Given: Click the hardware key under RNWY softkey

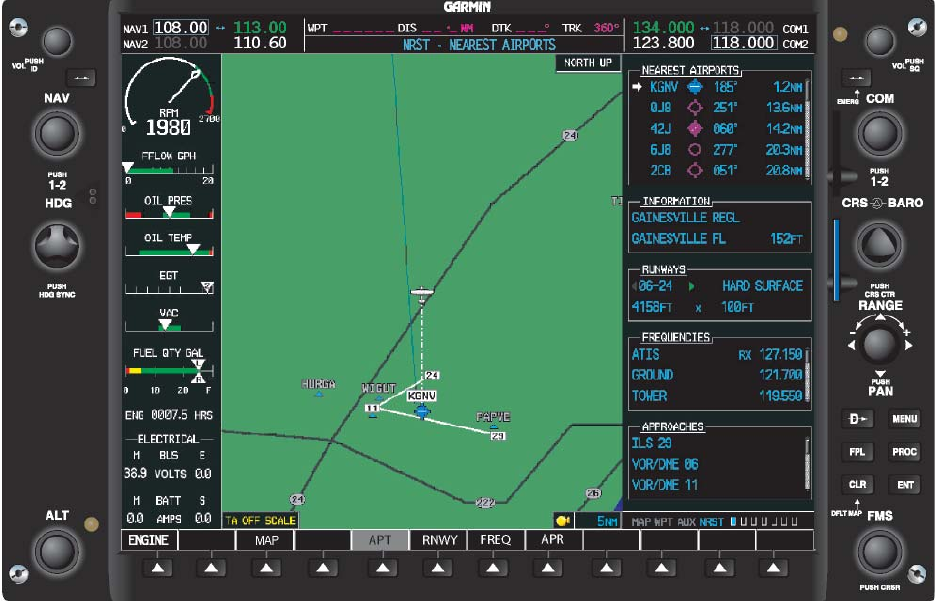Looking at the screenshot, I should point(438,568).
